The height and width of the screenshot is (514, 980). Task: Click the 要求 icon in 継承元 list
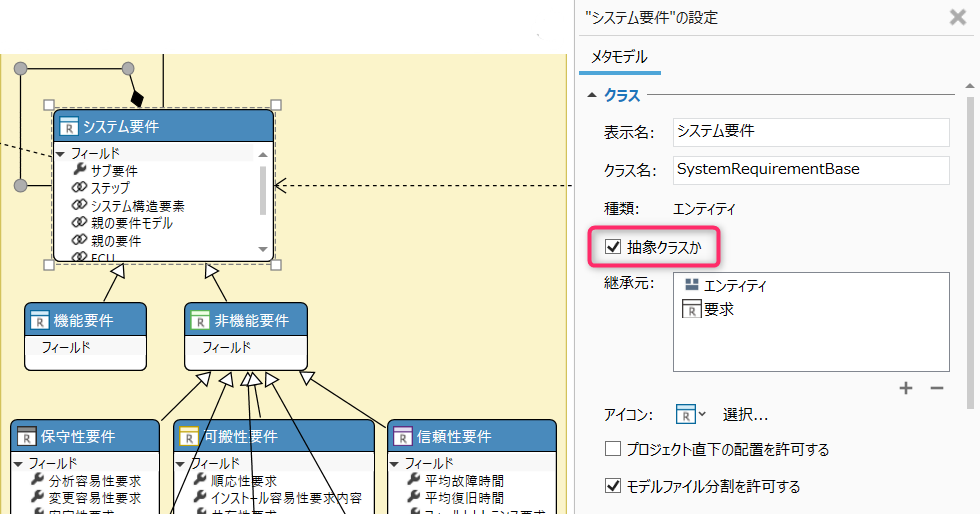[691, 309]
